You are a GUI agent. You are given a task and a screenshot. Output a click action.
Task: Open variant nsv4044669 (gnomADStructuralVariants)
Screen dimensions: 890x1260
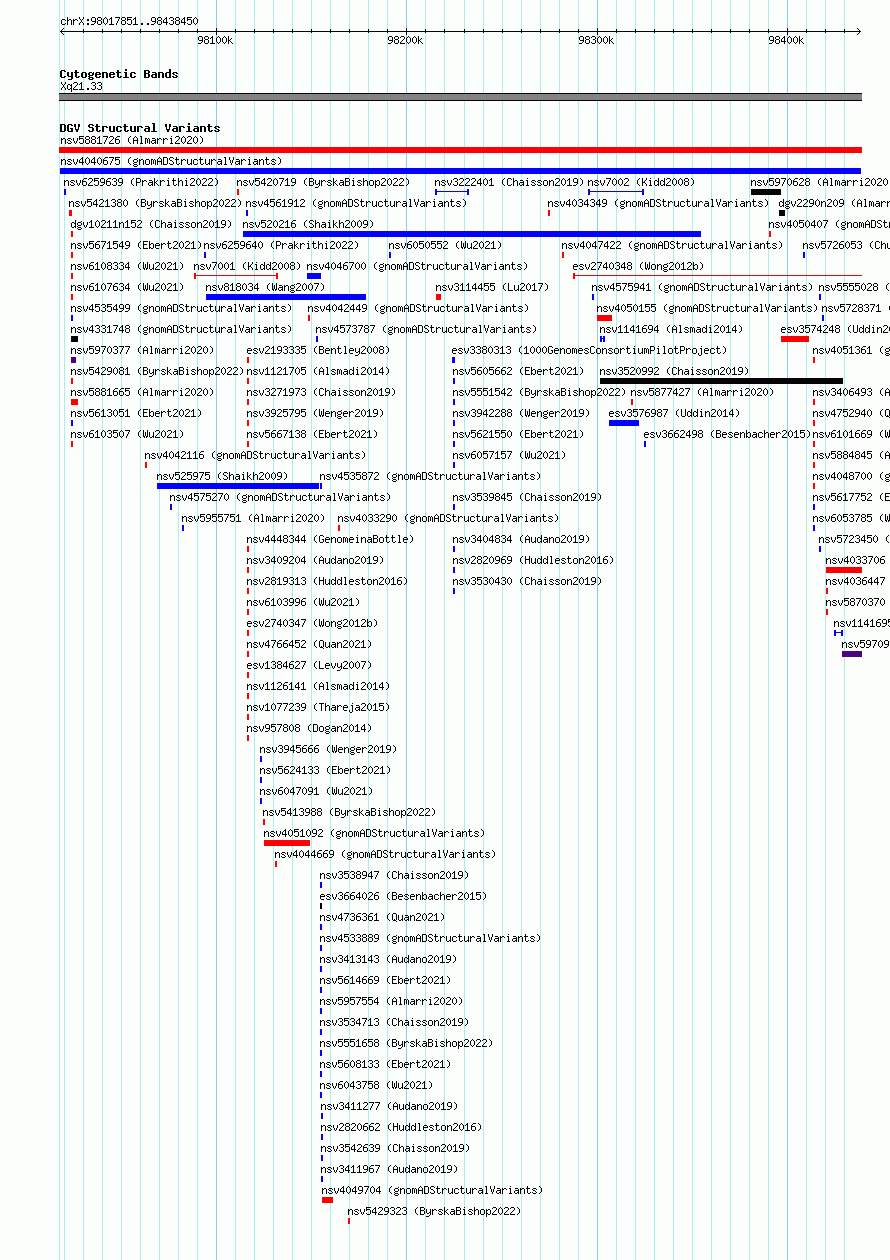pos(385,854)
